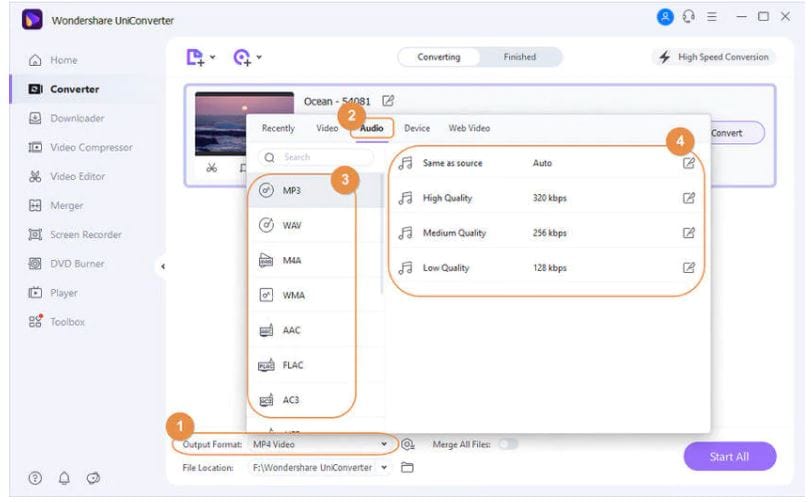Open the hamburger main menu
Image resolution: width=811 pixels, height=502 pixels.
(x=712, y=17)
